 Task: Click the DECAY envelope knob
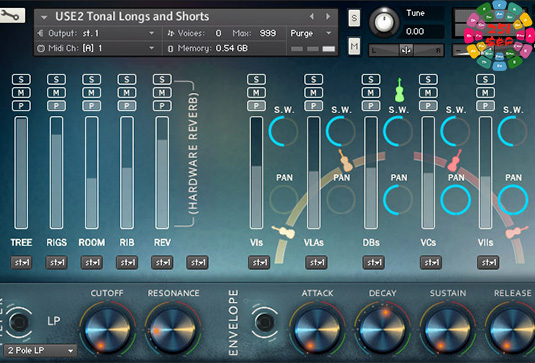[382, 330]
